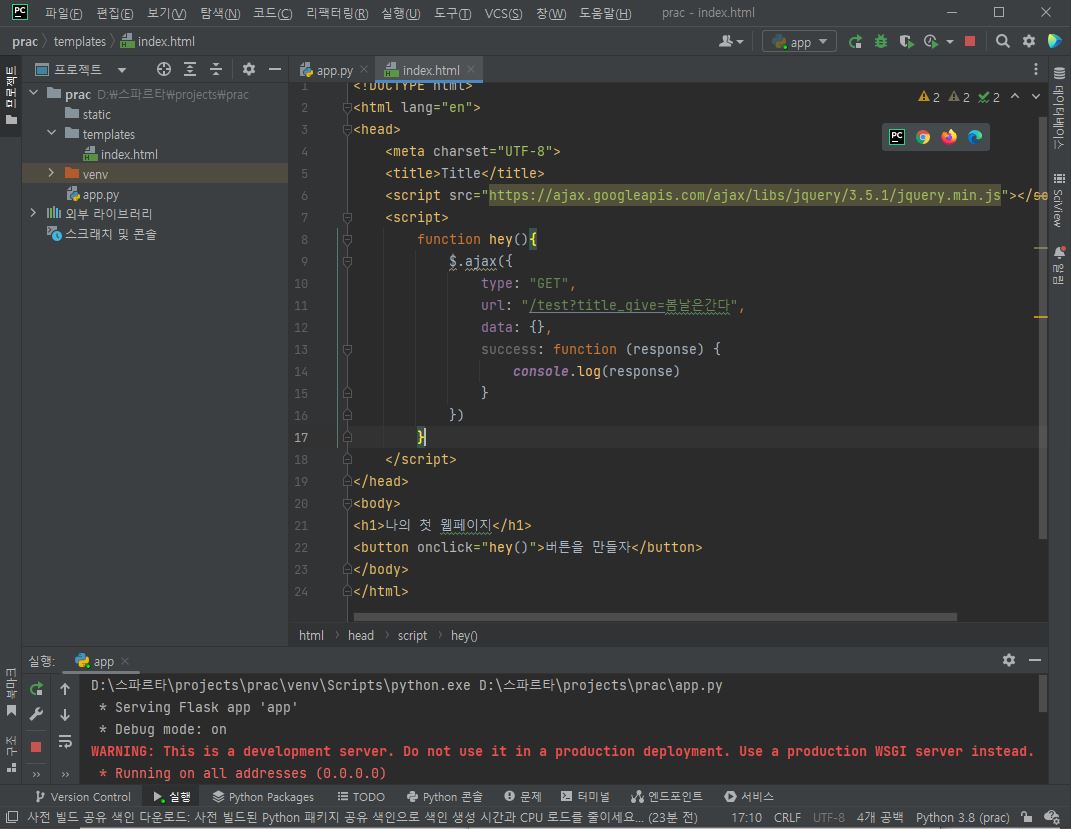
Task: Change CRLF line separator in status bar
Action: pos(787,817)
